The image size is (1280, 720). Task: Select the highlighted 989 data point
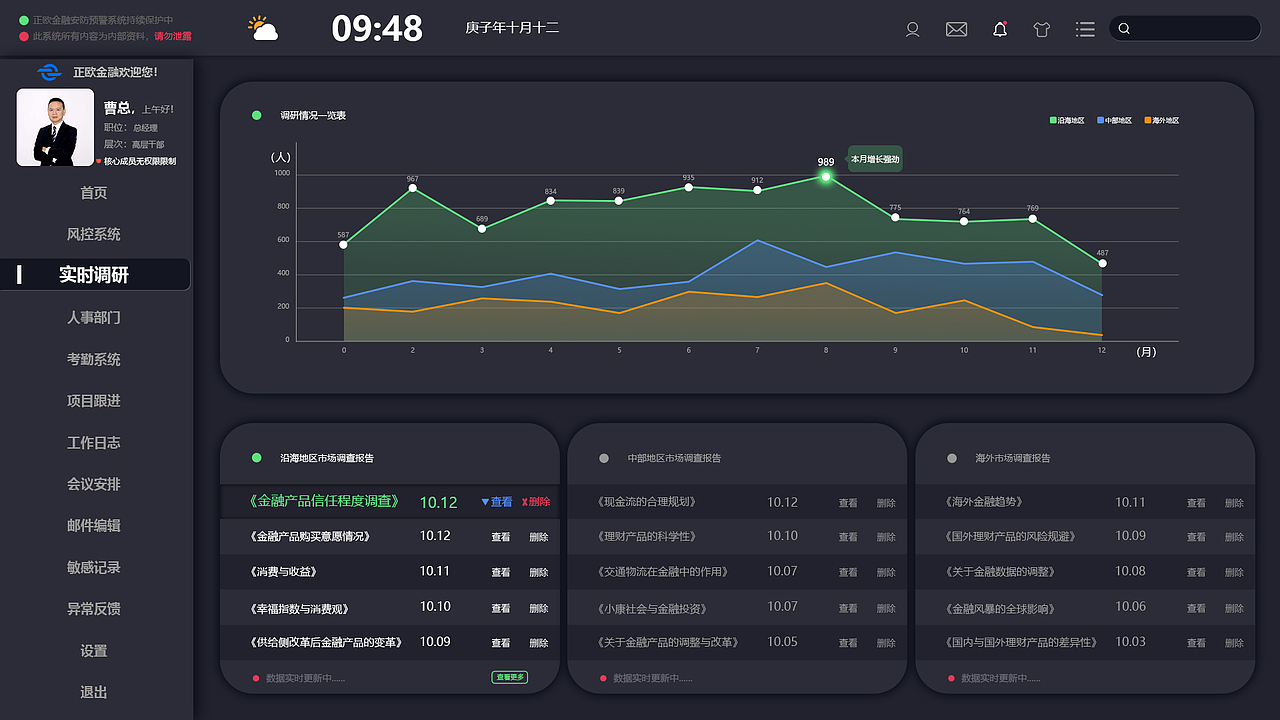[826, 176]
